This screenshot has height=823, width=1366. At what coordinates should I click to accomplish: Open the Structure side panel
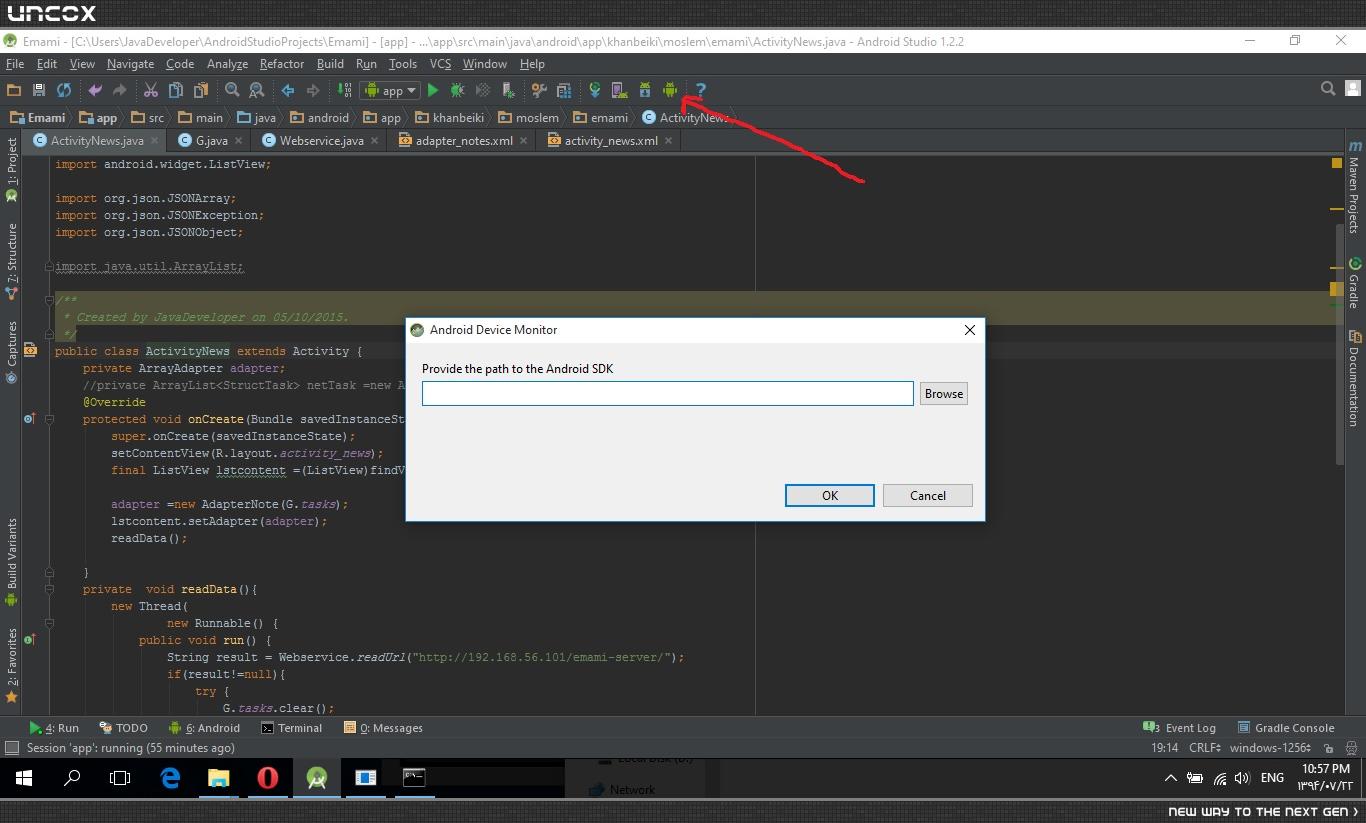tap(11, 261)
